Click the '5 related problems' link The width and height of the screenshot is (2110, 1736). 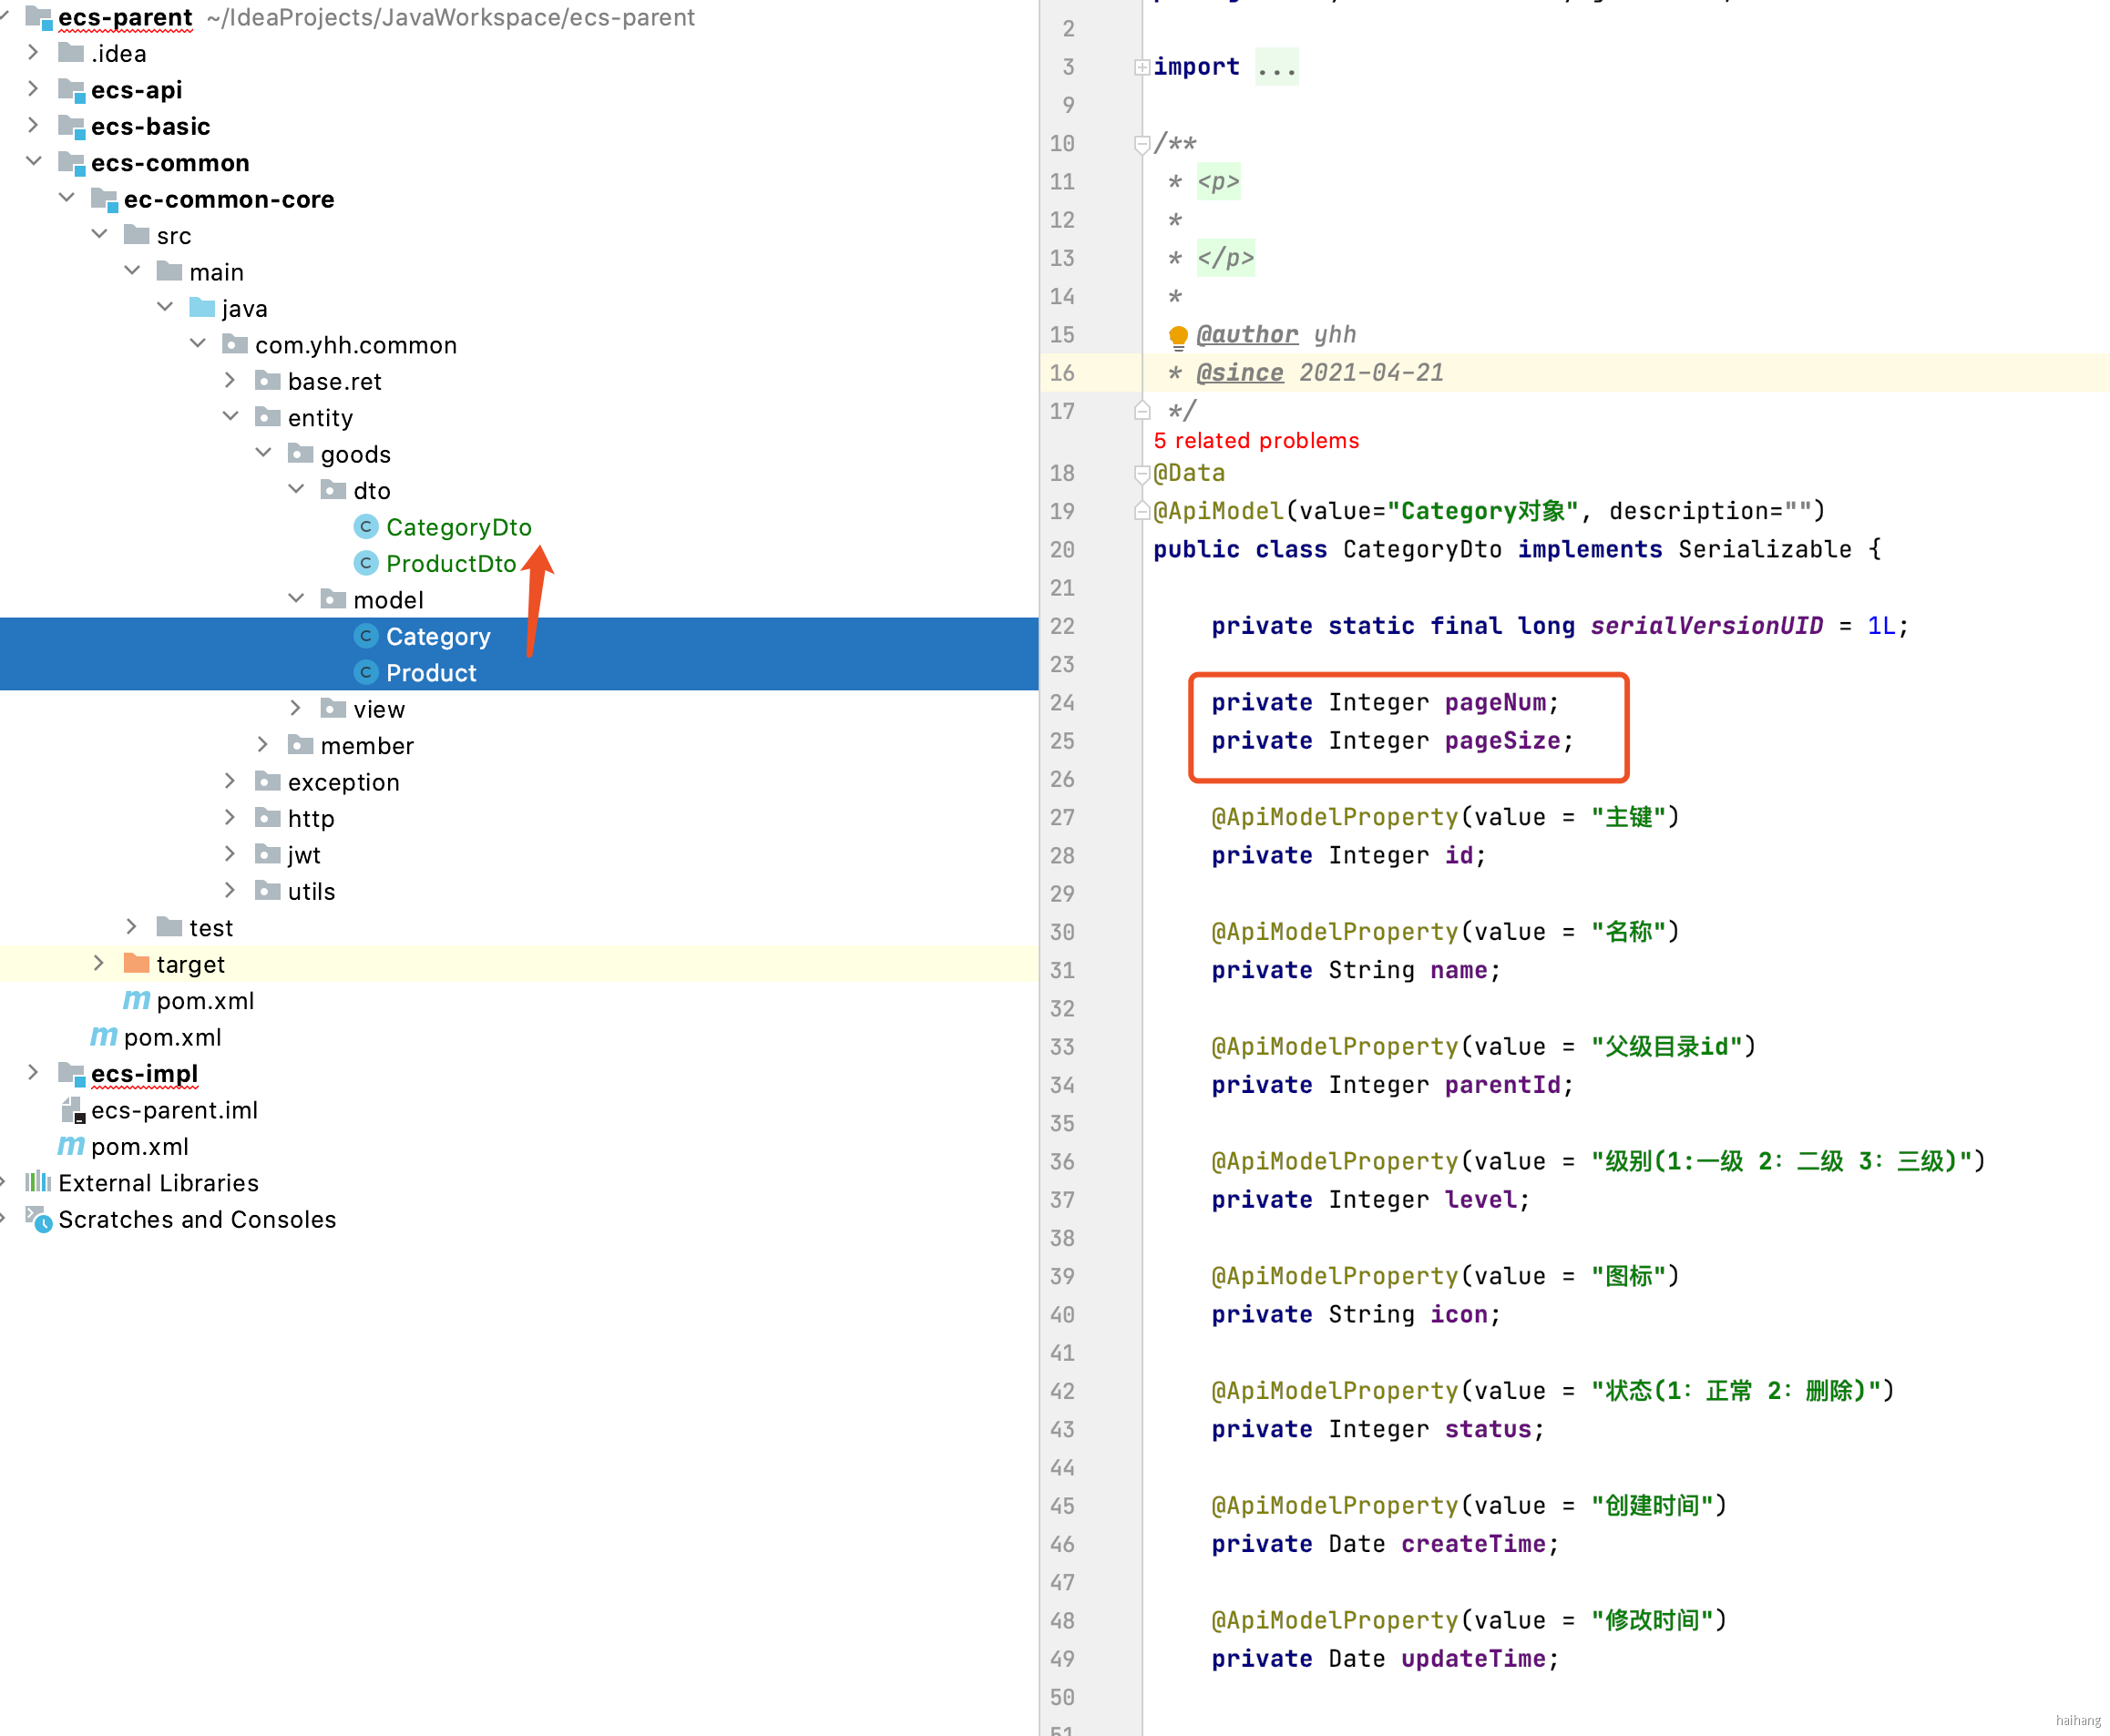(1255, 441)
